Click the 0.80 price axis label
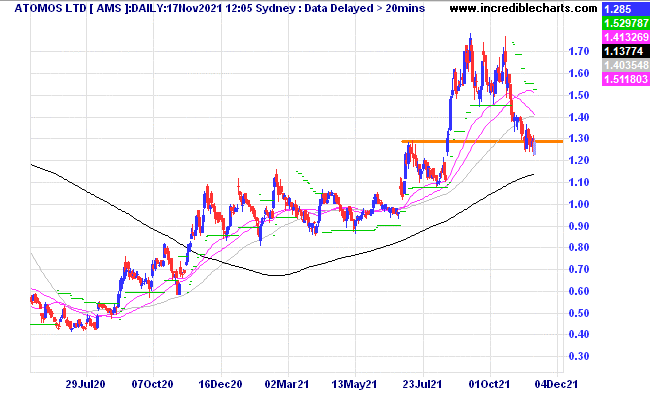 579,247
